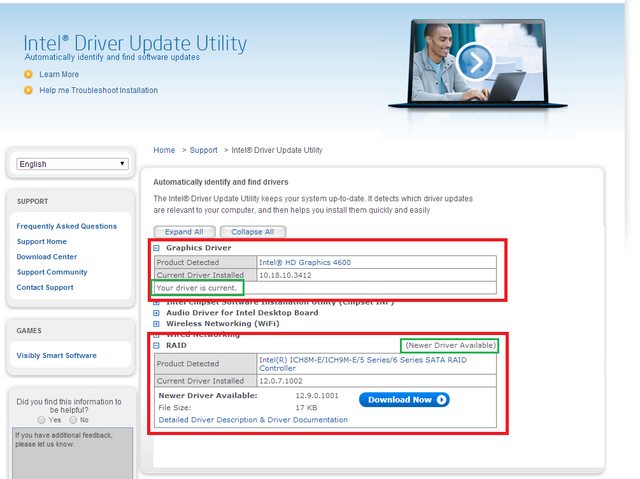Open the SATA RAID Controller product link

[362, 364]
